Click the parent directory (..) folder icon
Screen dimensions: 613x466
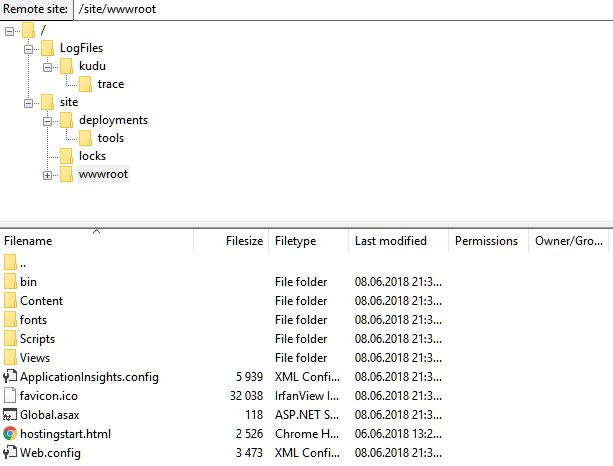click(10, 262)
